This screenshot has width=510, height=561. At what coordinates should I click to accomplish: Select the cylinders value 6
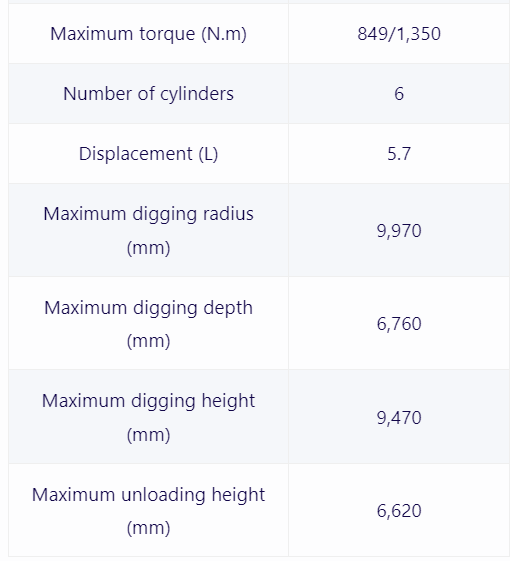pos(399,94)
